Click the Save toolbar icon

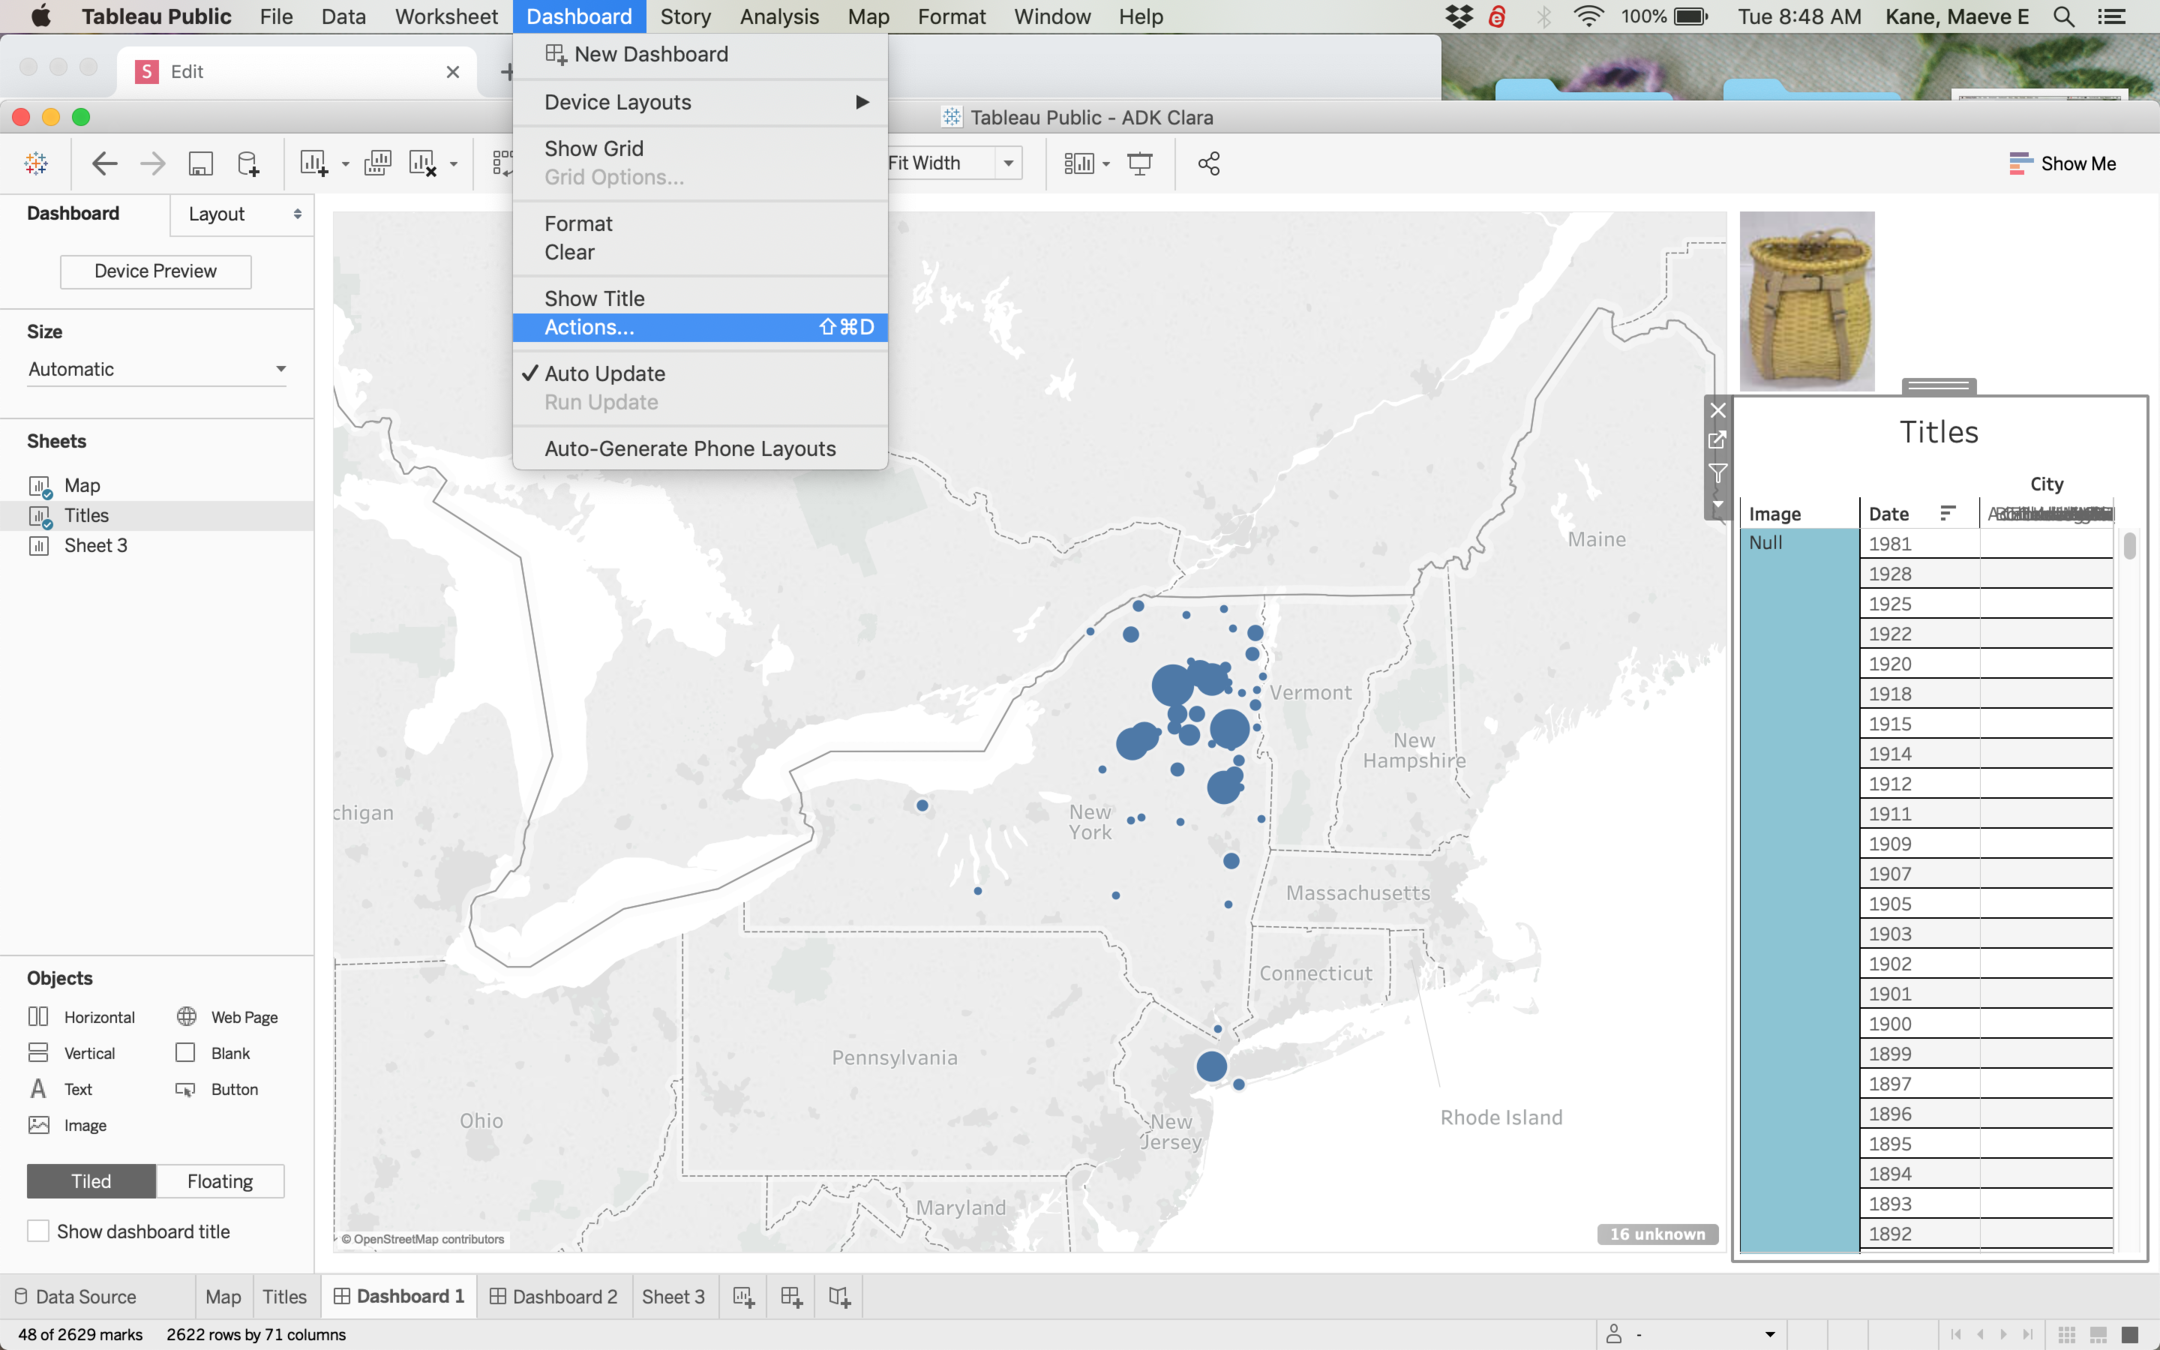[x=200, y=163]
